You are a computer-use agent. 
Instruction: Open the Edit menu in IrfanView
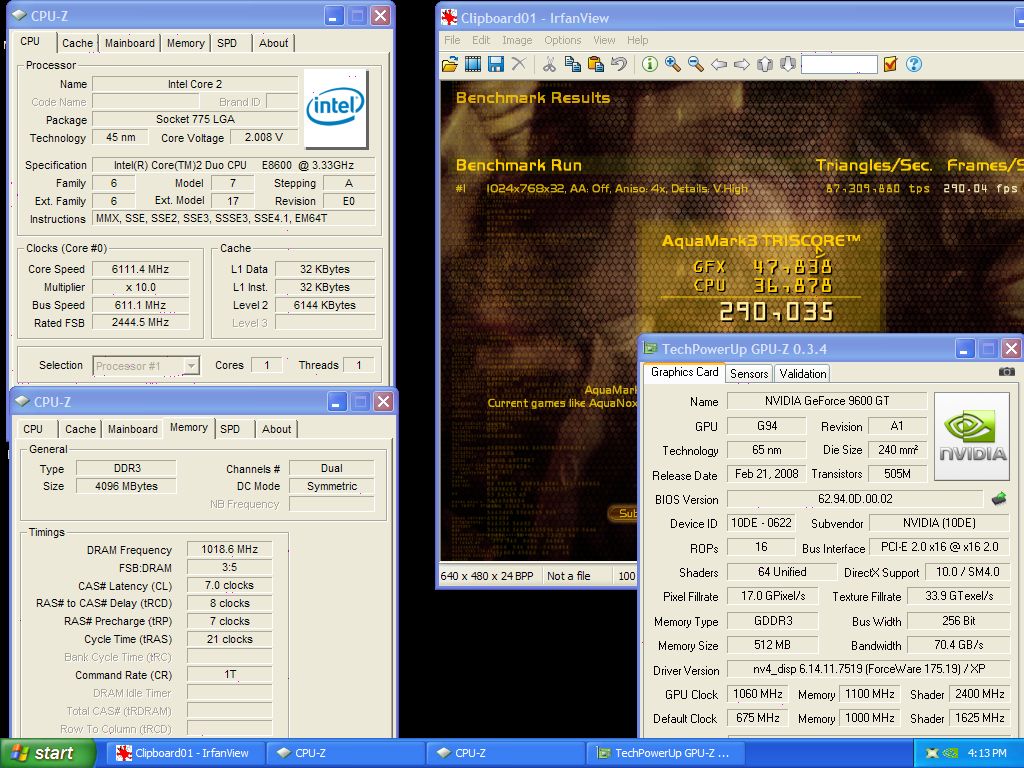coord(481,40)
